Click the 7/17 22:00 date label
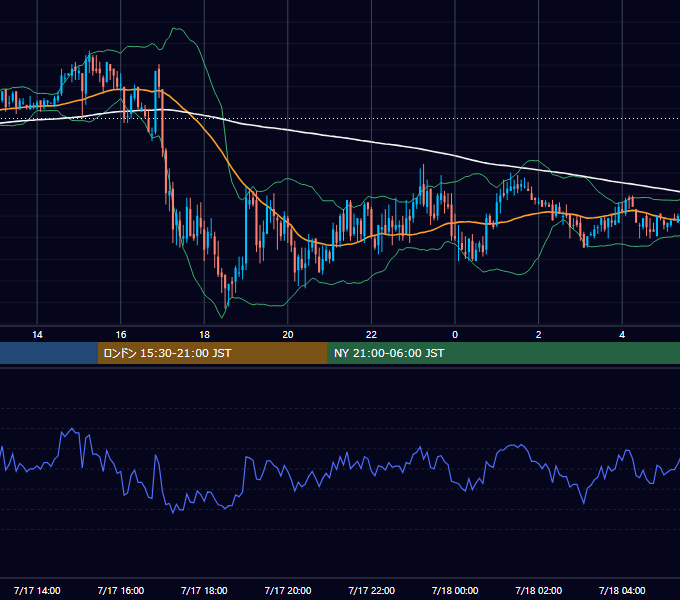Screen dimensions: 680x600 click(x=372, y=590)
